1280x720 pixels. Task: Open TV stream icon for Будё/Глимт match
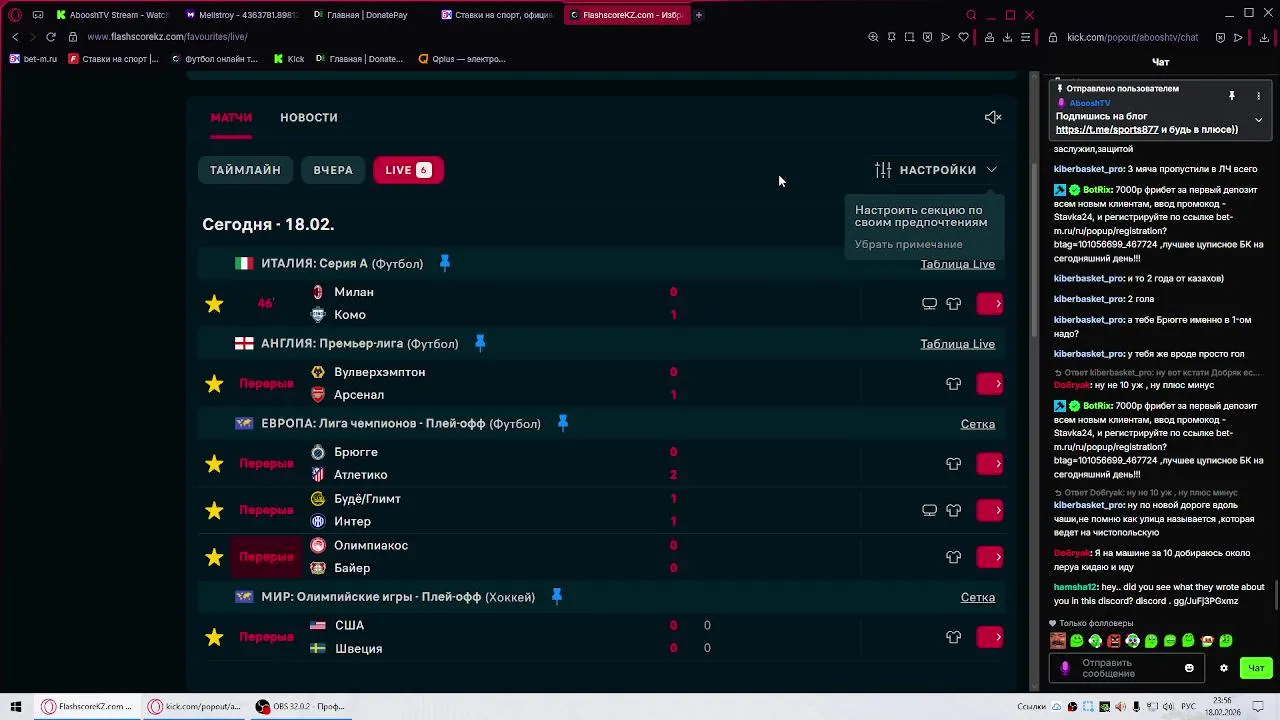coord(929,510)
